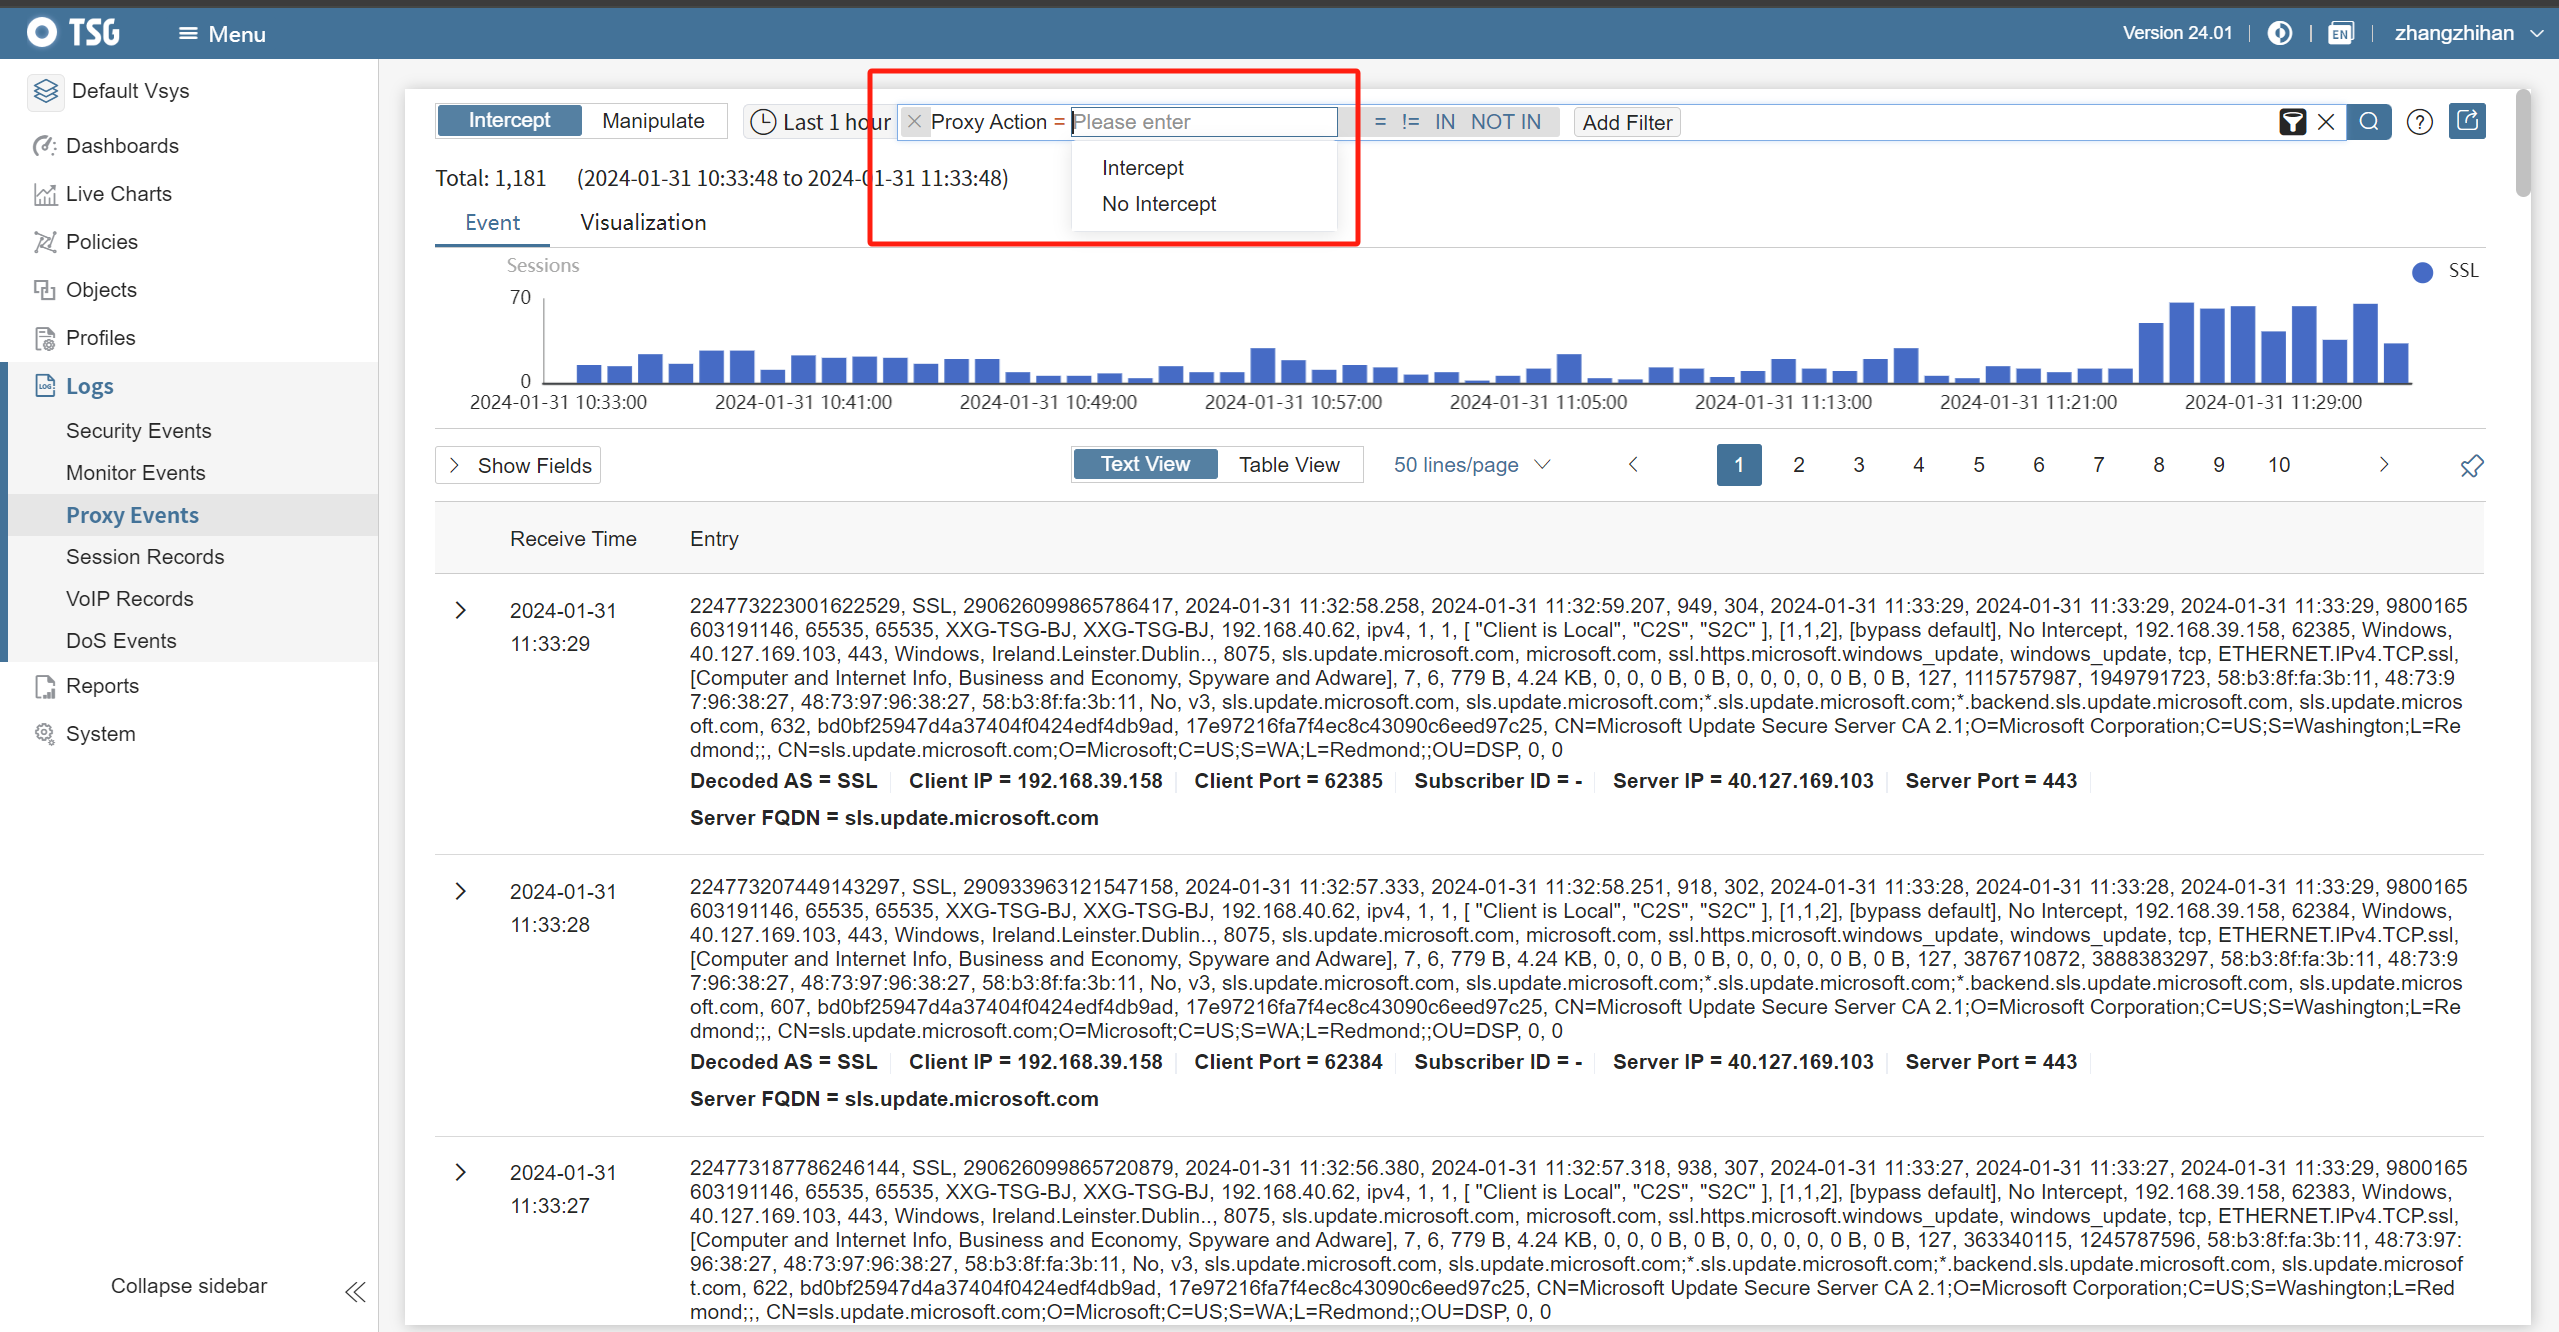Click the export icon at top right

point(2467,121)
